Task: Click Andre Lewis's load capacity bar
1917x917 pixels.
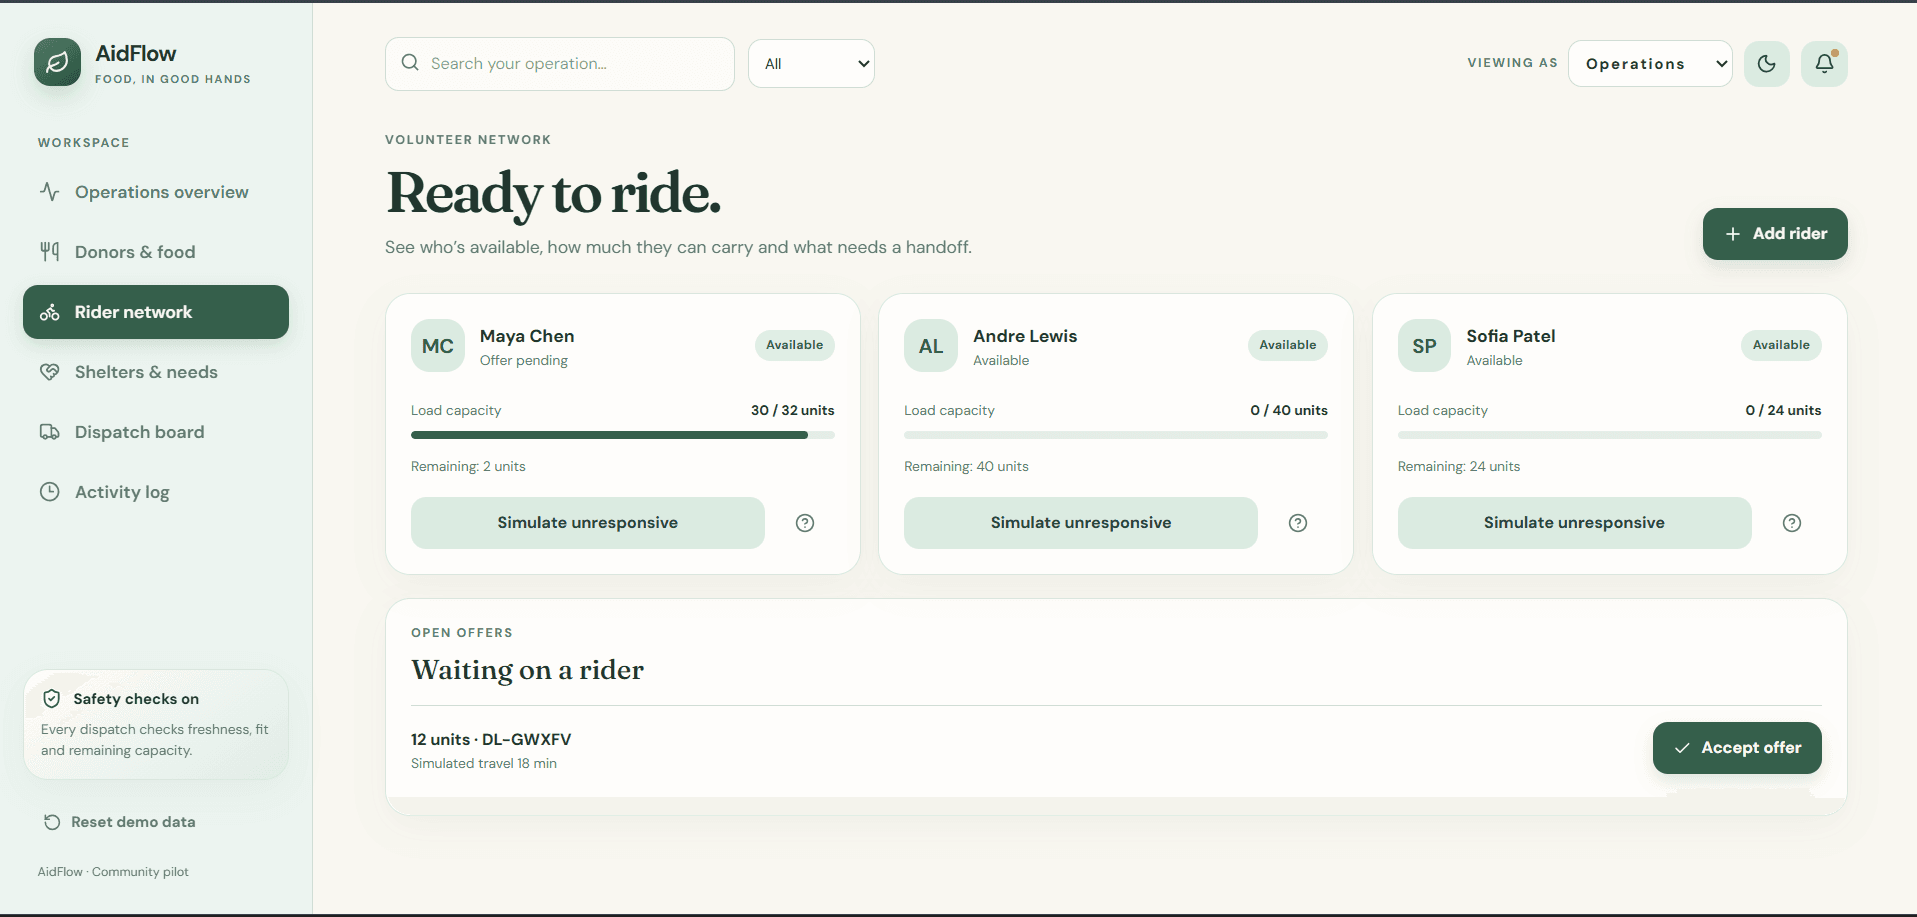Action: [x=1116, y=435]
